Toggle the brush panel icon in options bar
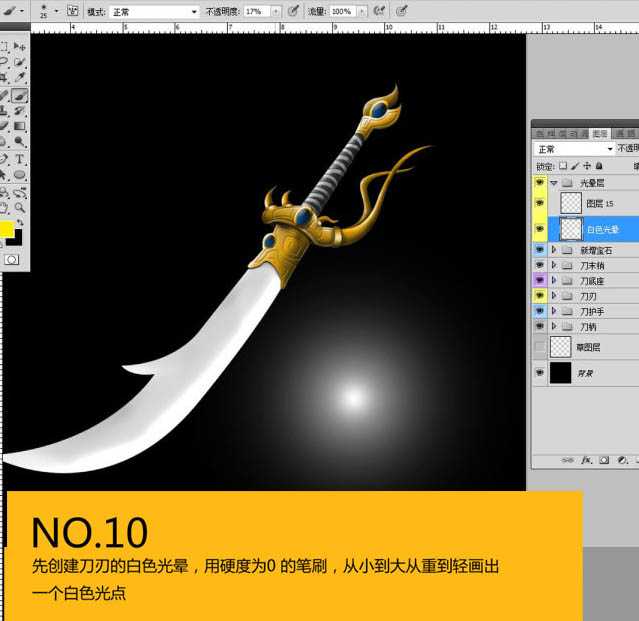 73,11
